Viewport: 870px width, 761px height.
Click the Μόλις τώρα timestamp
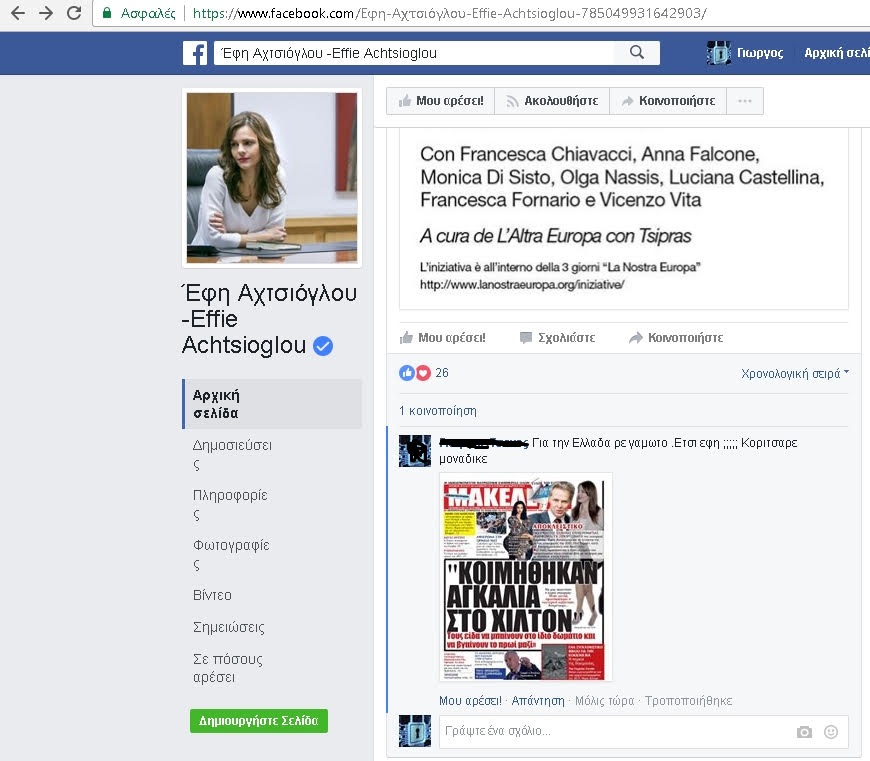[x=605, y=701]
